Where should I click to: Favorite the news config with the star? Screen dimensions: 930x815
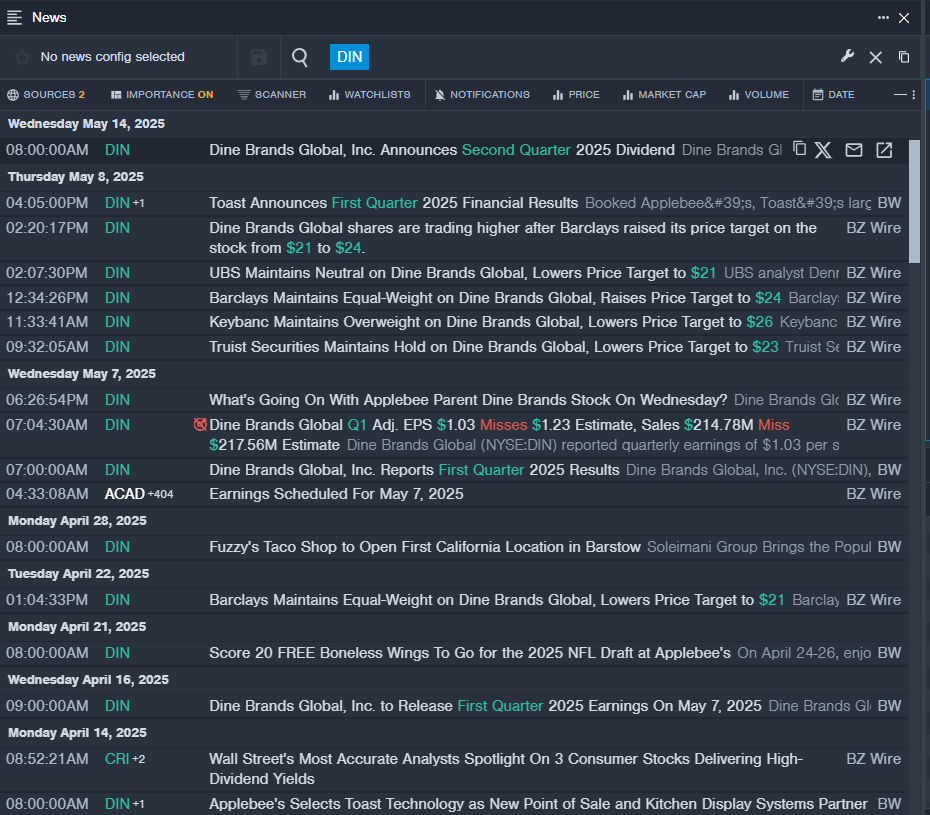point(23,57)
